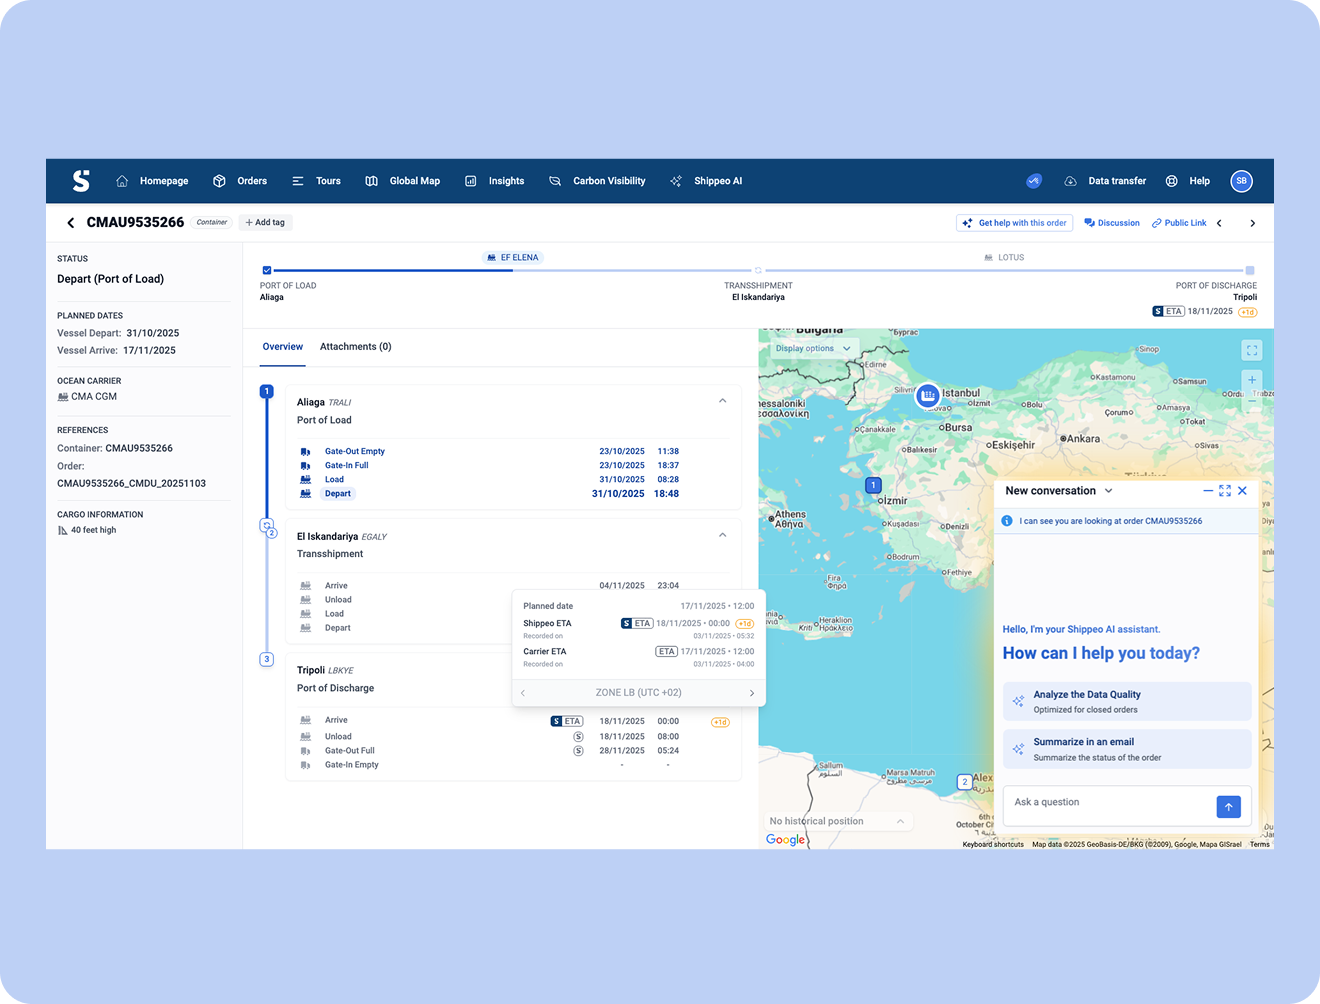Viewport: 1320px width, 1004px height.
Task: Click the ZONE LB (UTC +02) label
Action: [x=638, y=693]
